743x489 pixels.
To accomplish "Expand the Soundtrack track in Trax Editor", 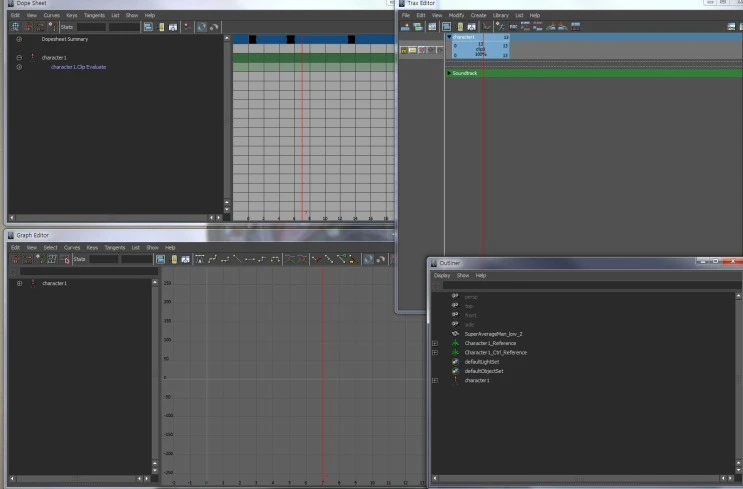I will [x=449, y=73].
